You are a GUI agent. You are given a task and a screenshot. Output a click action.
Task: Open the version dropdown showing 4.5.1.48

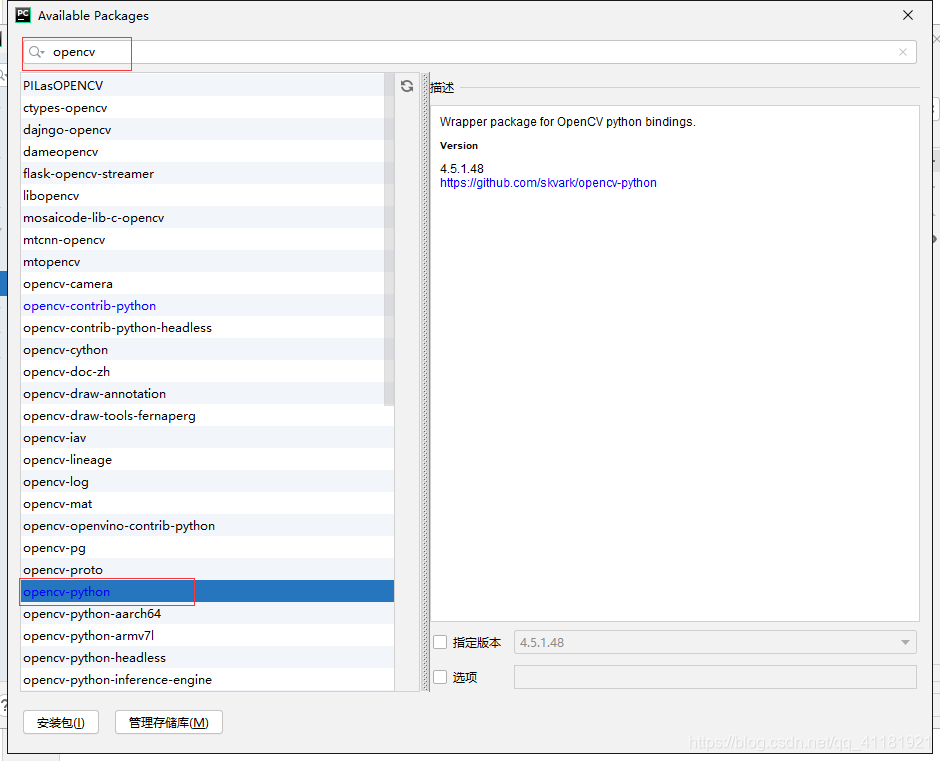click(905, 642)
